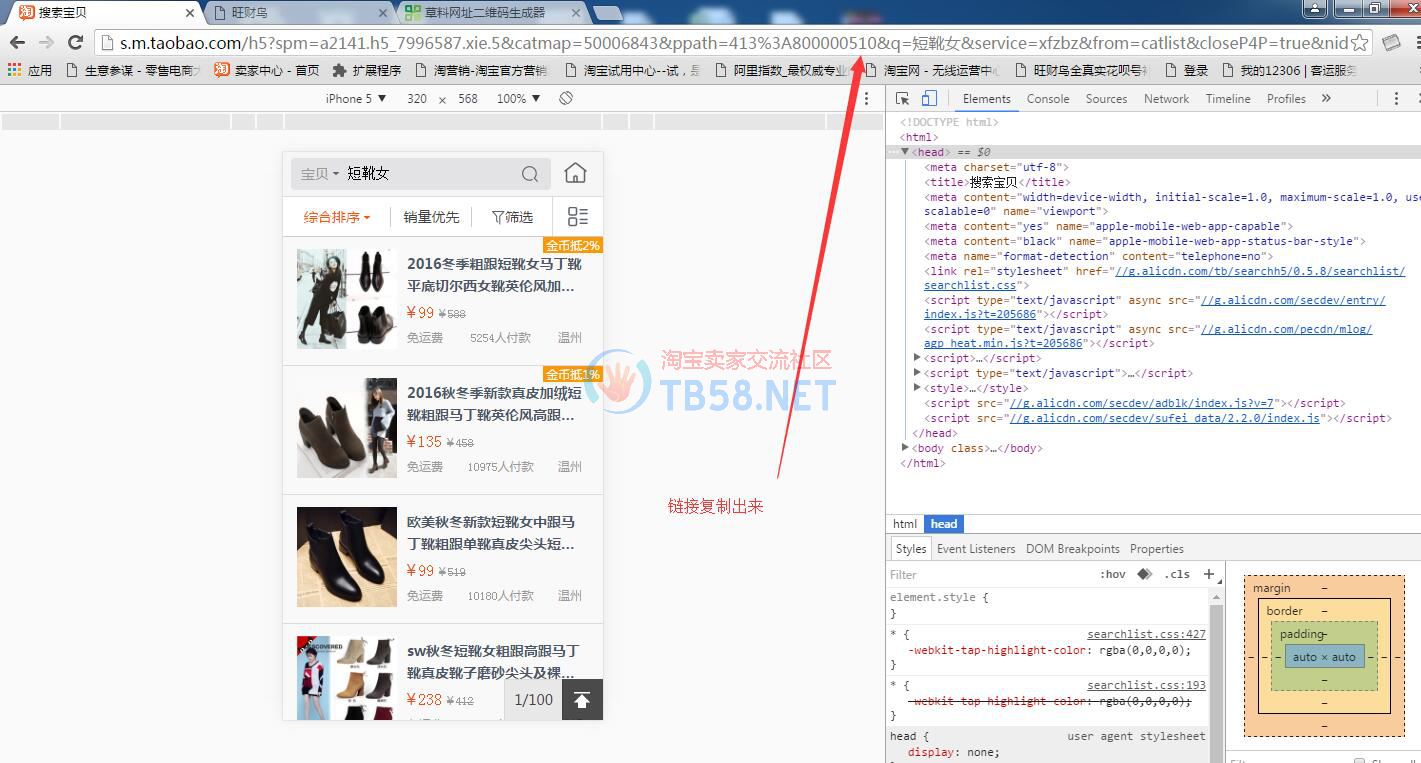1421x763 pixels.
Task: Open the 卖家中心 - 首页 bookmark
Action: (x=266, y=70)
